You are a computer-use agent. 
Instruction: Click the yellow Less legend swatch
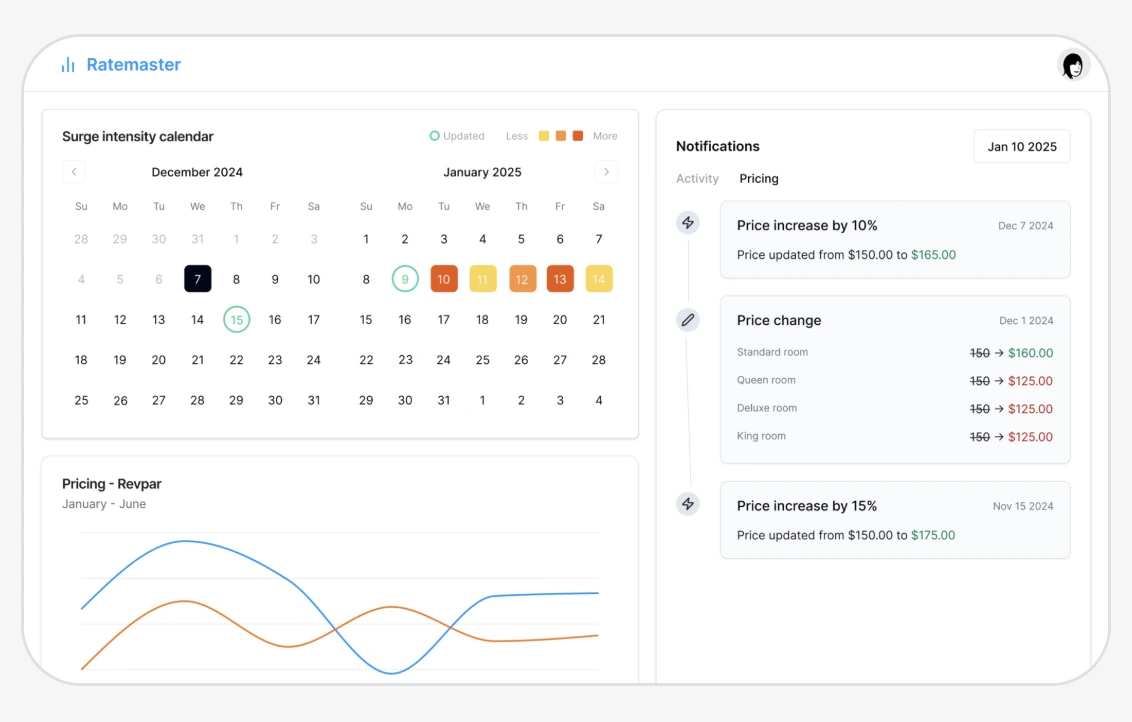coord(545,135)
